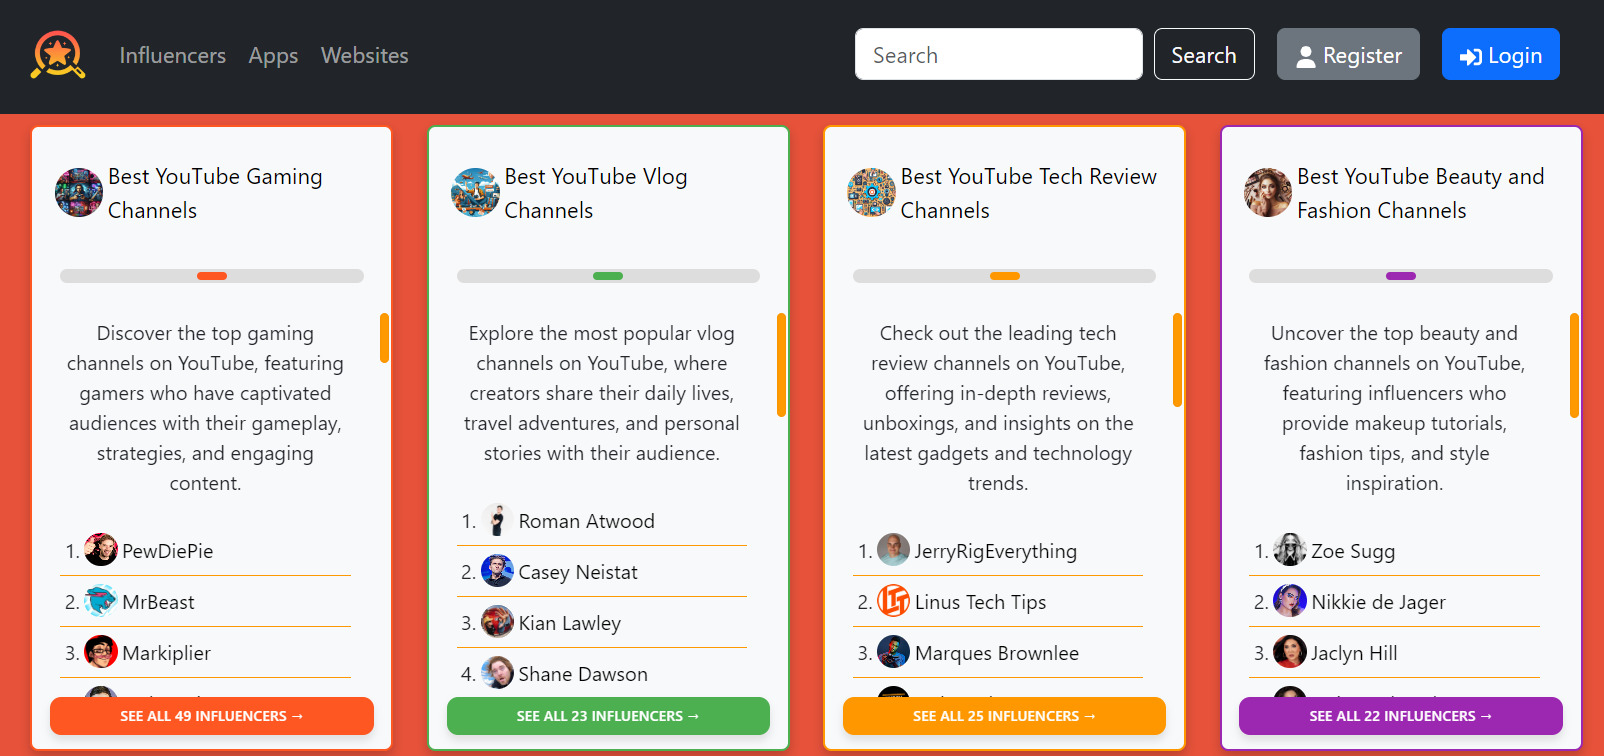Click the red progress bar on Gaming card

(x=212, y=276)
